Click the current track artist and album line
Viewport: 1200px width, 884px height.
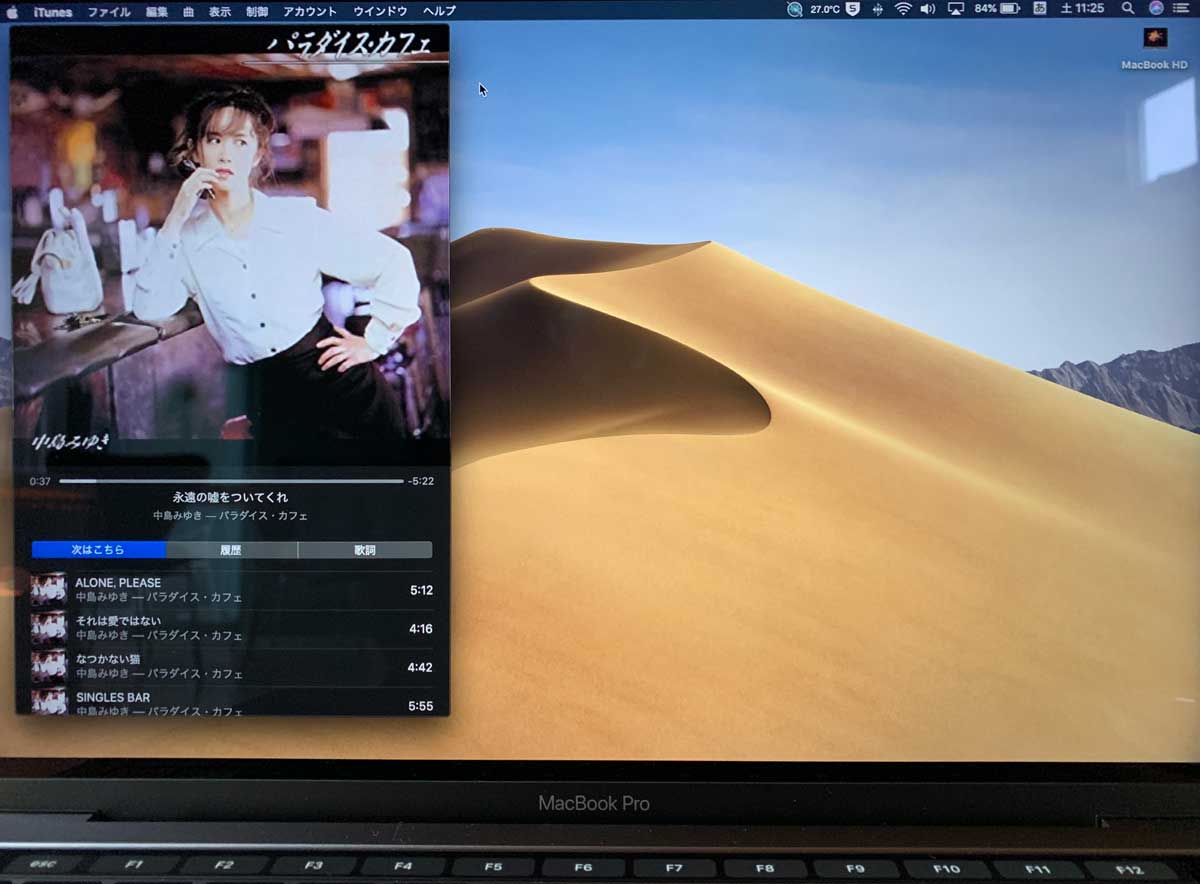point(231,516)
